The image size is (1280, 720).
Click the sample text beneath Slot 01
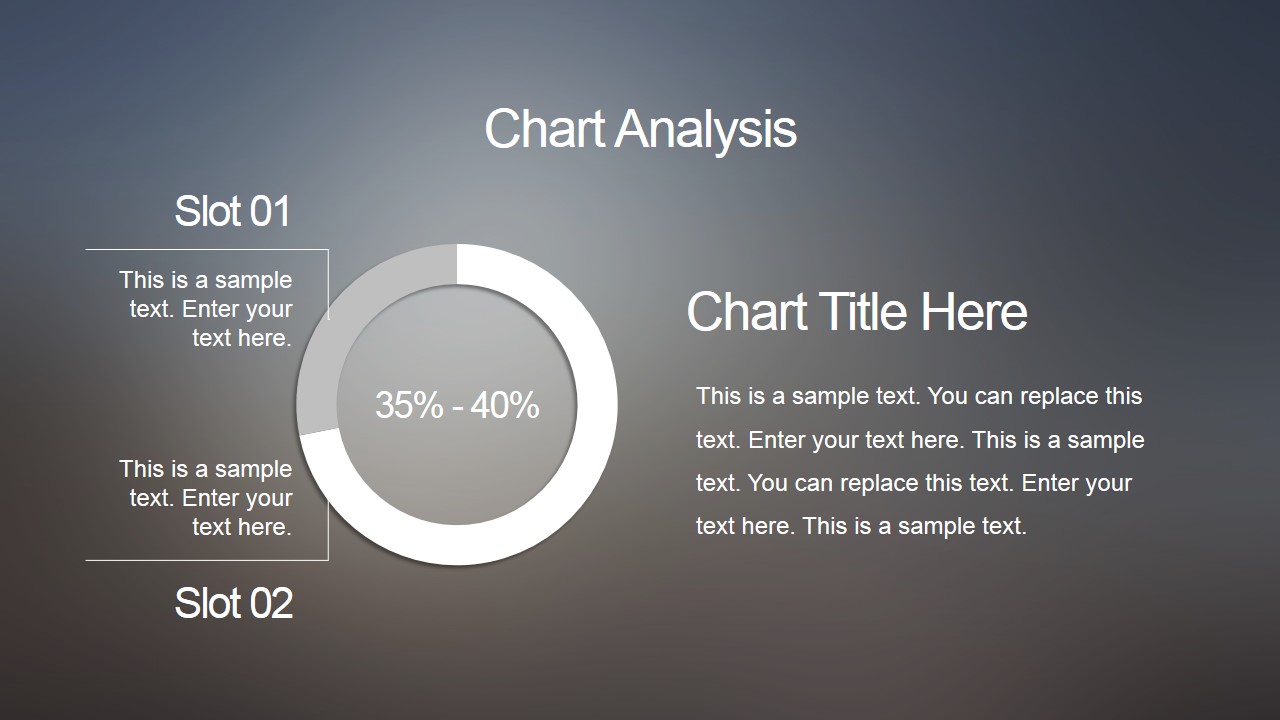(206, 309)
